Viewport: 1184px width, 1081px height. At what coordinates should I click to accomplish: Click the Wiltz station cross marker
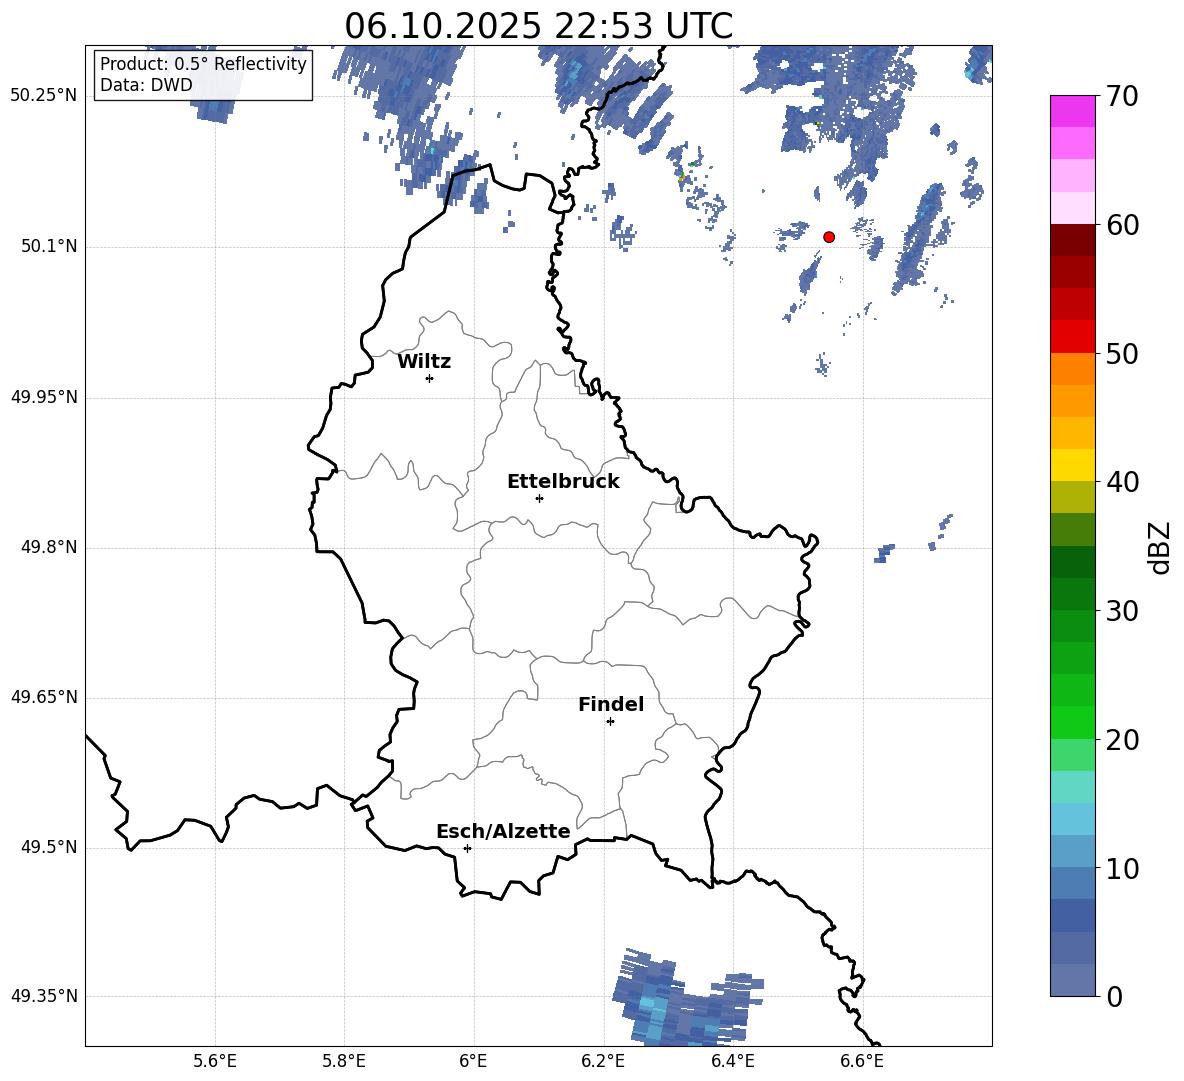tap(430, 378)
